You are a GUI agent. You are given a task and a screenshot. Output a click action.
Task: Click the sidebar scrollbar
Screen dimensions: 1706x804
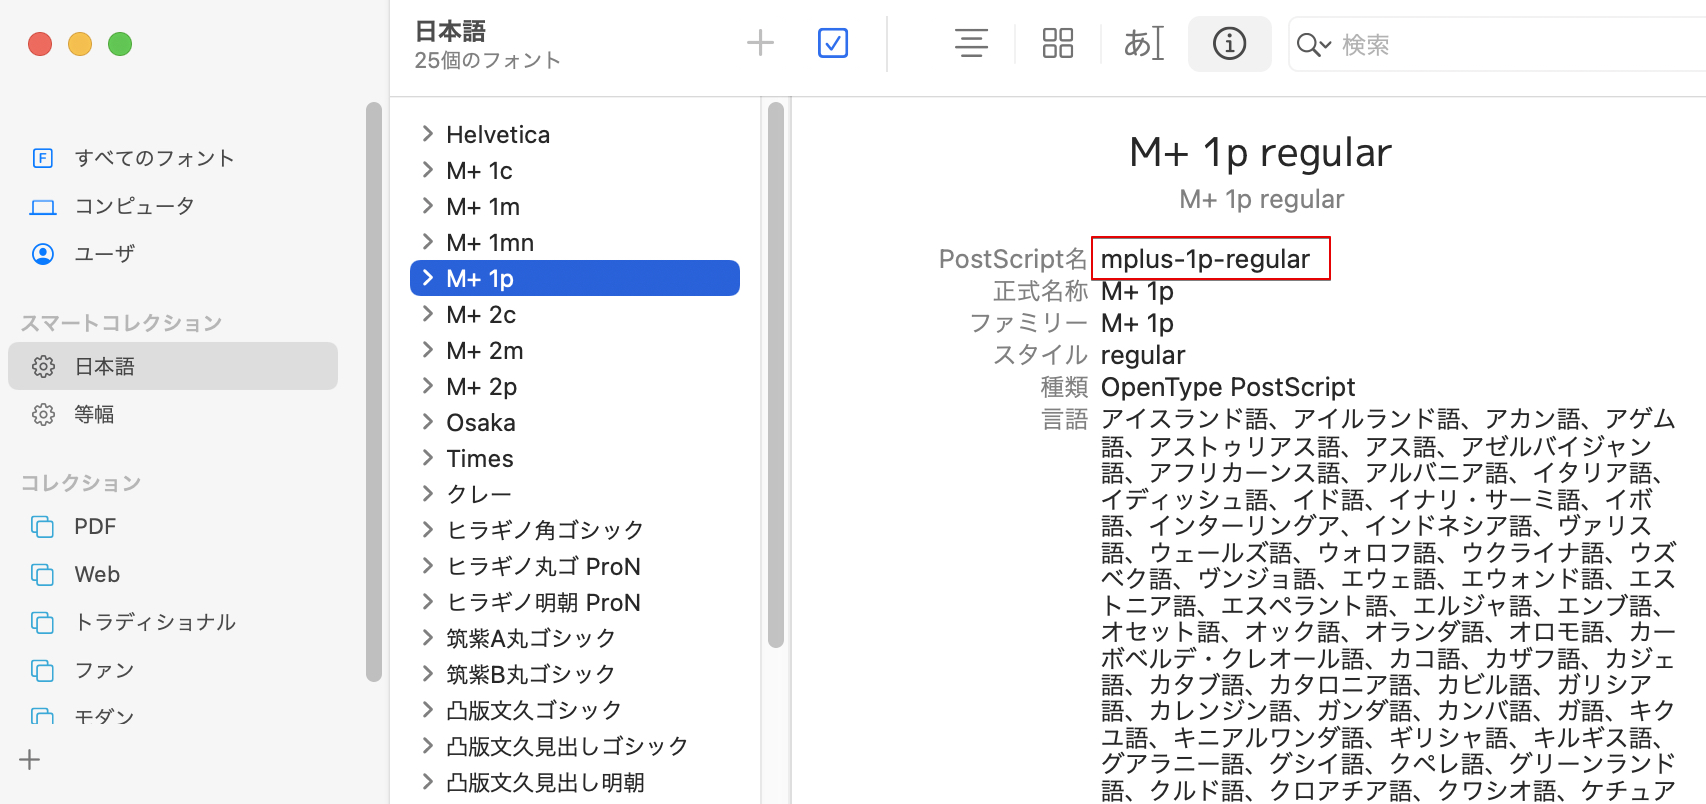pyautogui.click(x=374, y=391)
